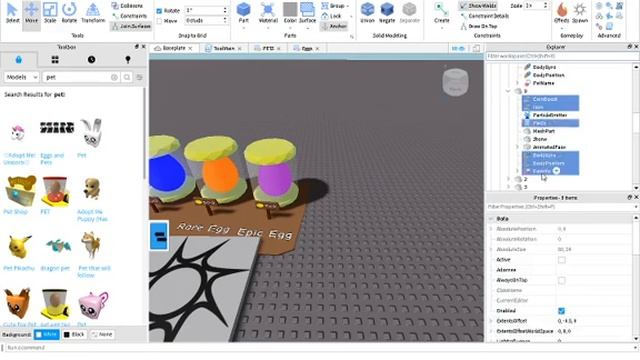Click the constraint Scale value field
The height and width of the screenshot is (360, 640).
coord(536,6)
